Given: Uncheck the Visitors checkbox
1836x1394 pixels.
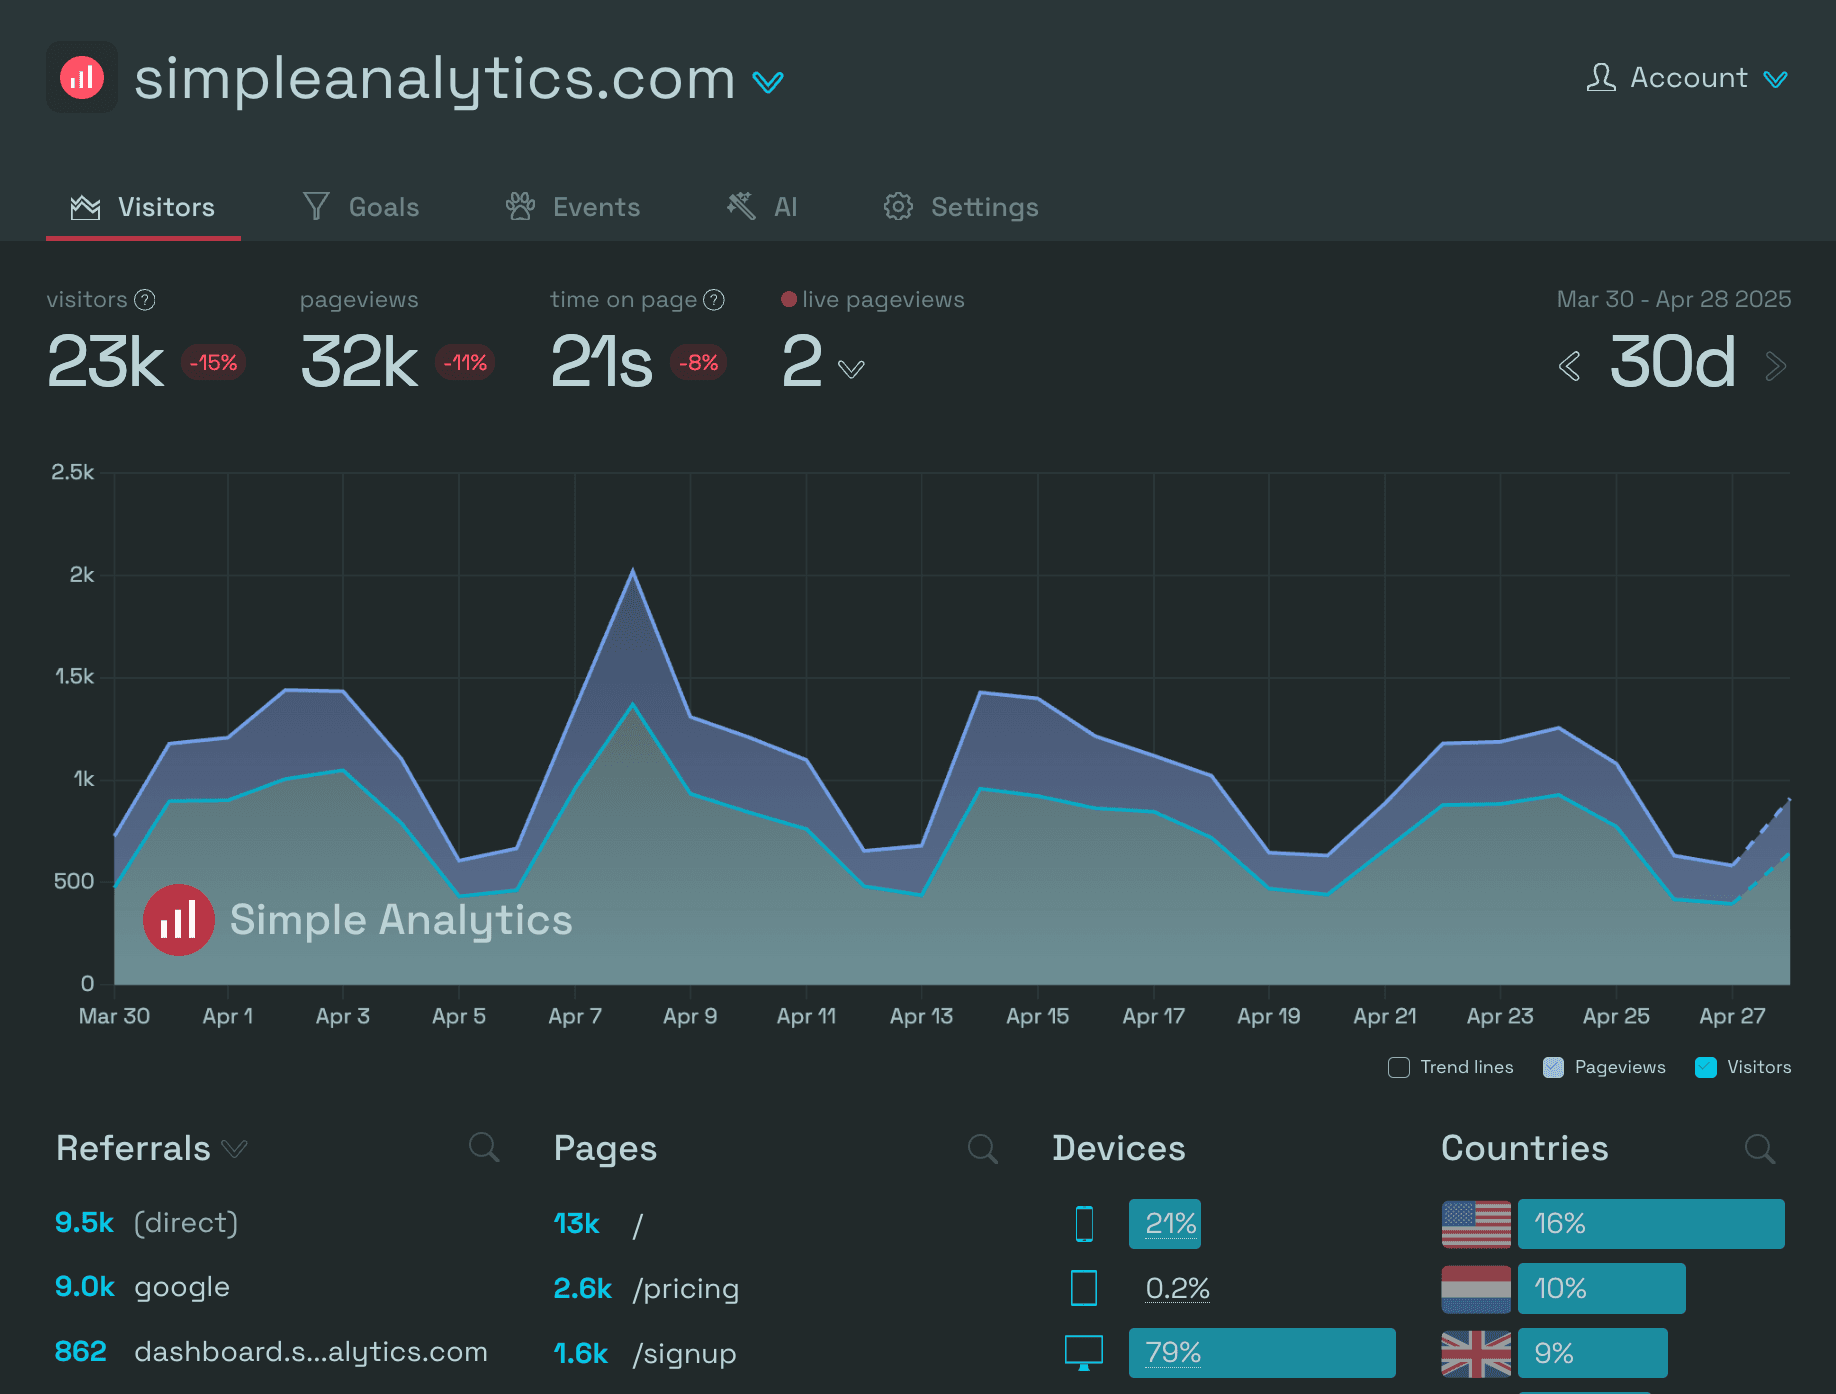Looking at the screenshot, I should (1706, 1068).
